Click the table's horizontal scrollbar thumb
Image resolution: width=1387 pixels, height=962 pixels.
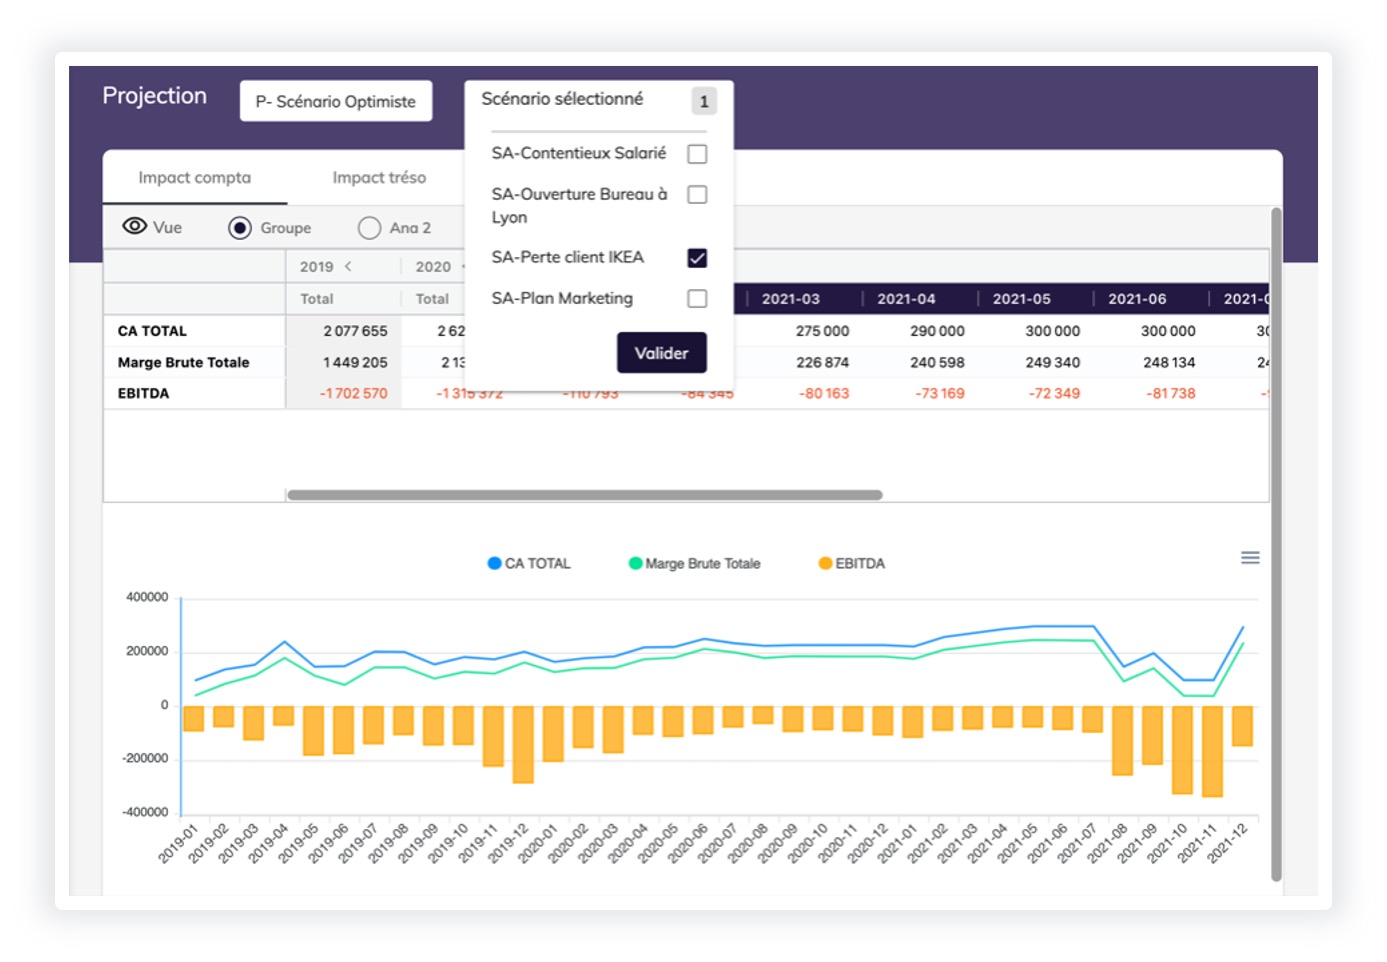coord(585,495)
